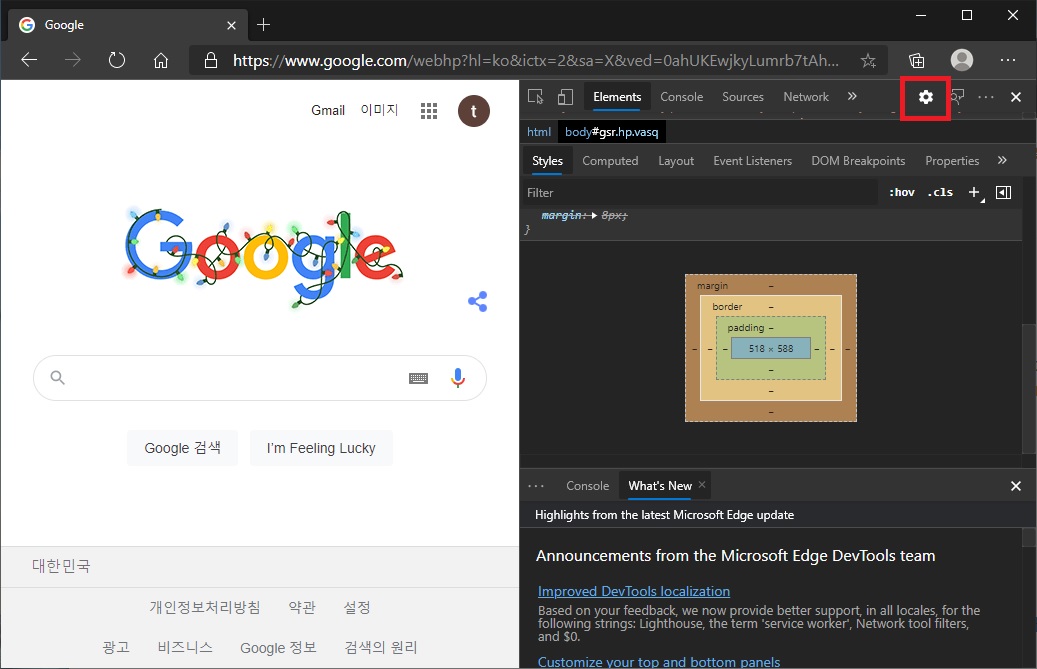The width and height of the screenshot is (1037, 669).
Task: Open the on-screen keyboard input tool
Action: 418,378
